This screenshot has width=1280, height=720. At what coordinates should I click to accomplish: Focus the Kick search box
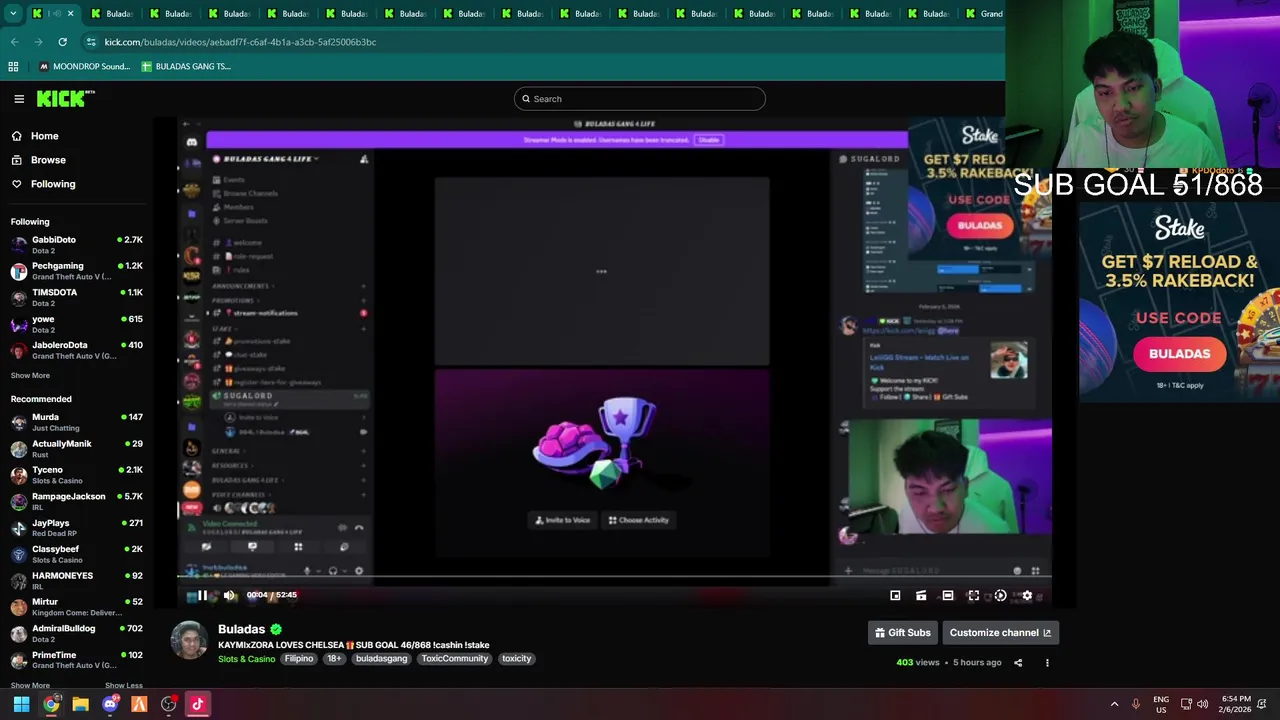point(640,99)
